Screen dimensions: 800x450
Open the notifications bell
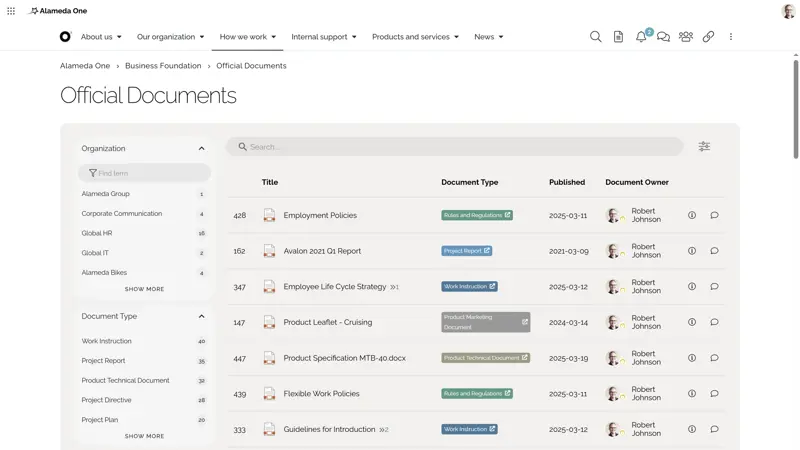coord(641,37)
